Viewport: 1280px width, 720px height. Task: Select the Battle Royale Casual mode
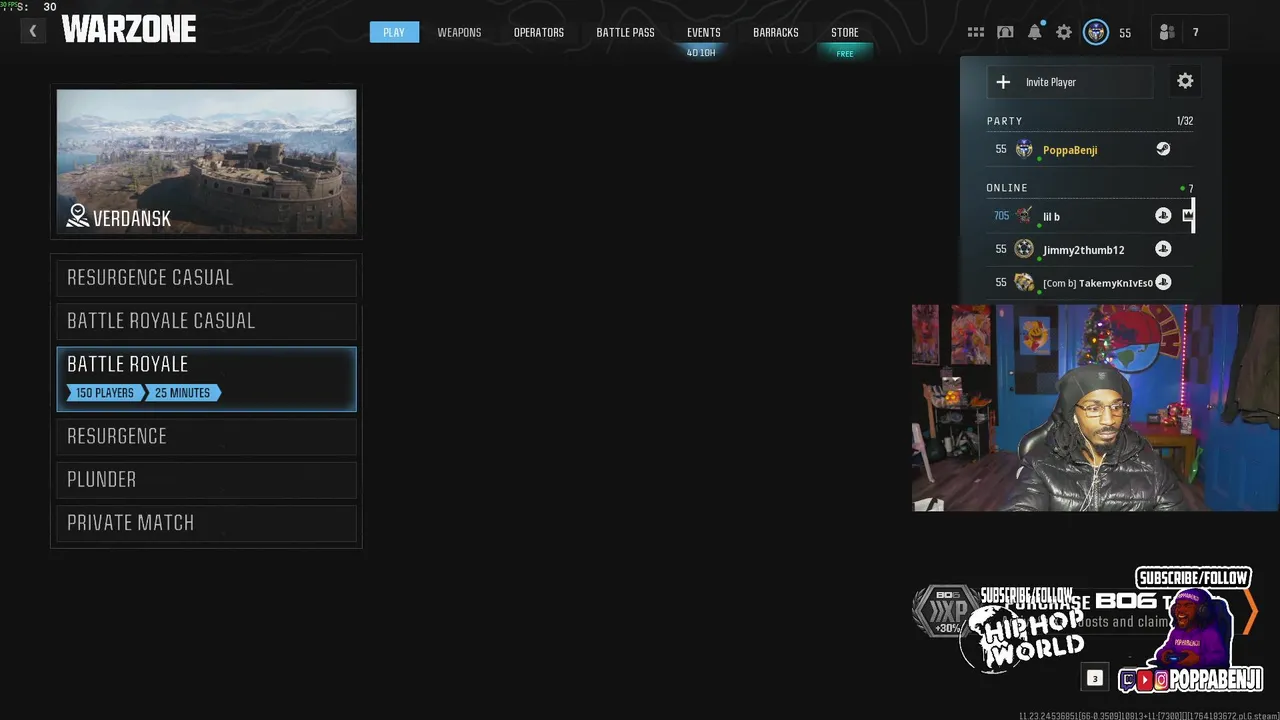206,321
